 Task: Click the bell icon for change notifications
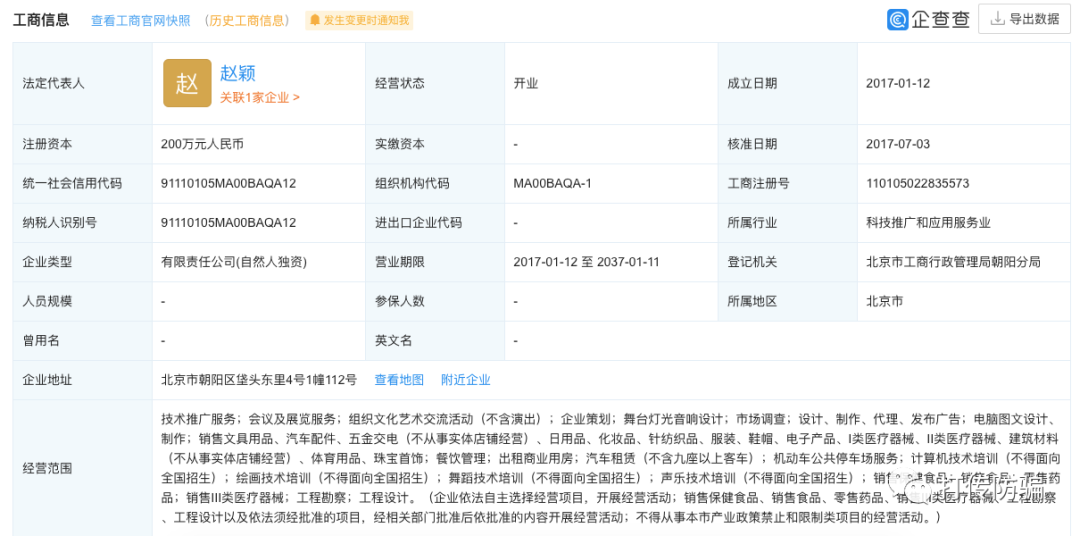click(x=315, y=20)
